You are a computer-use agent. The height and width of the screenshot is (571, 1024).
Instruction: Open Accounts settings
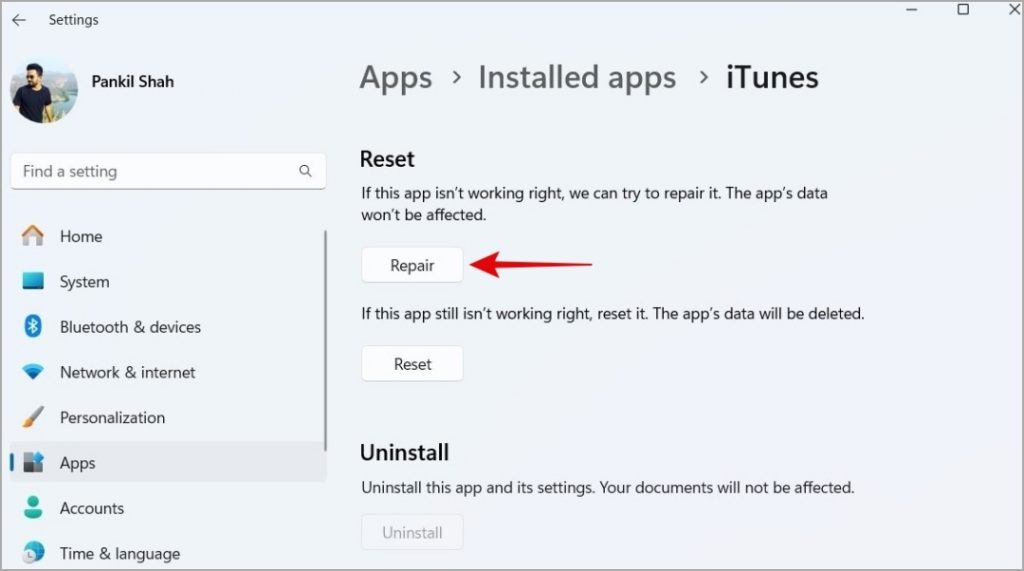coord(92,508)
